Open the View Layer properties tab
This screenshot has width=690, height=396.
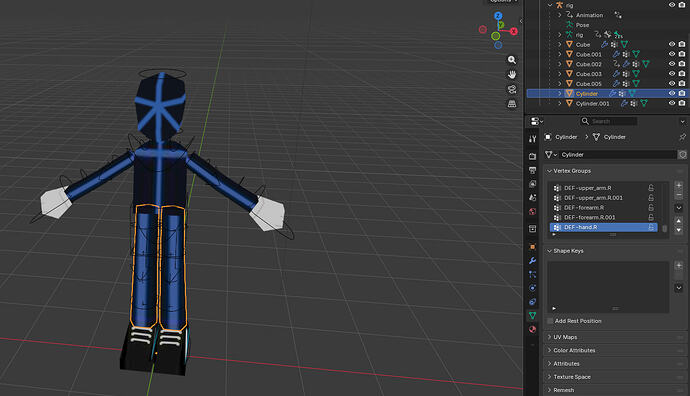(x=532, y=183)
